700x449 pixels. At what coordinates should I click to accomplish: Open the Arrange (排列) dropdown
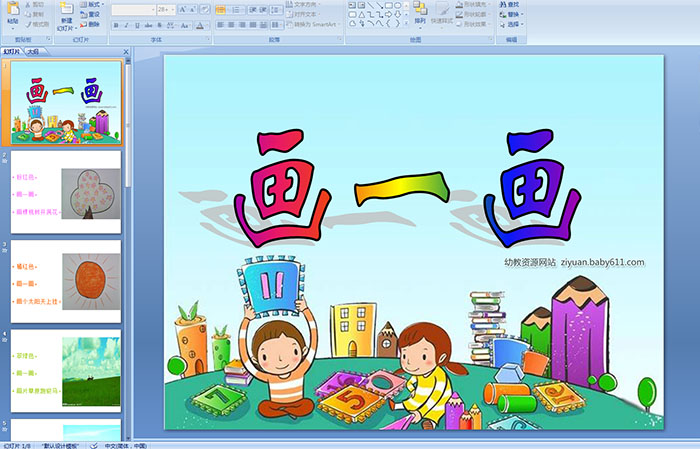tap(420, 13)
